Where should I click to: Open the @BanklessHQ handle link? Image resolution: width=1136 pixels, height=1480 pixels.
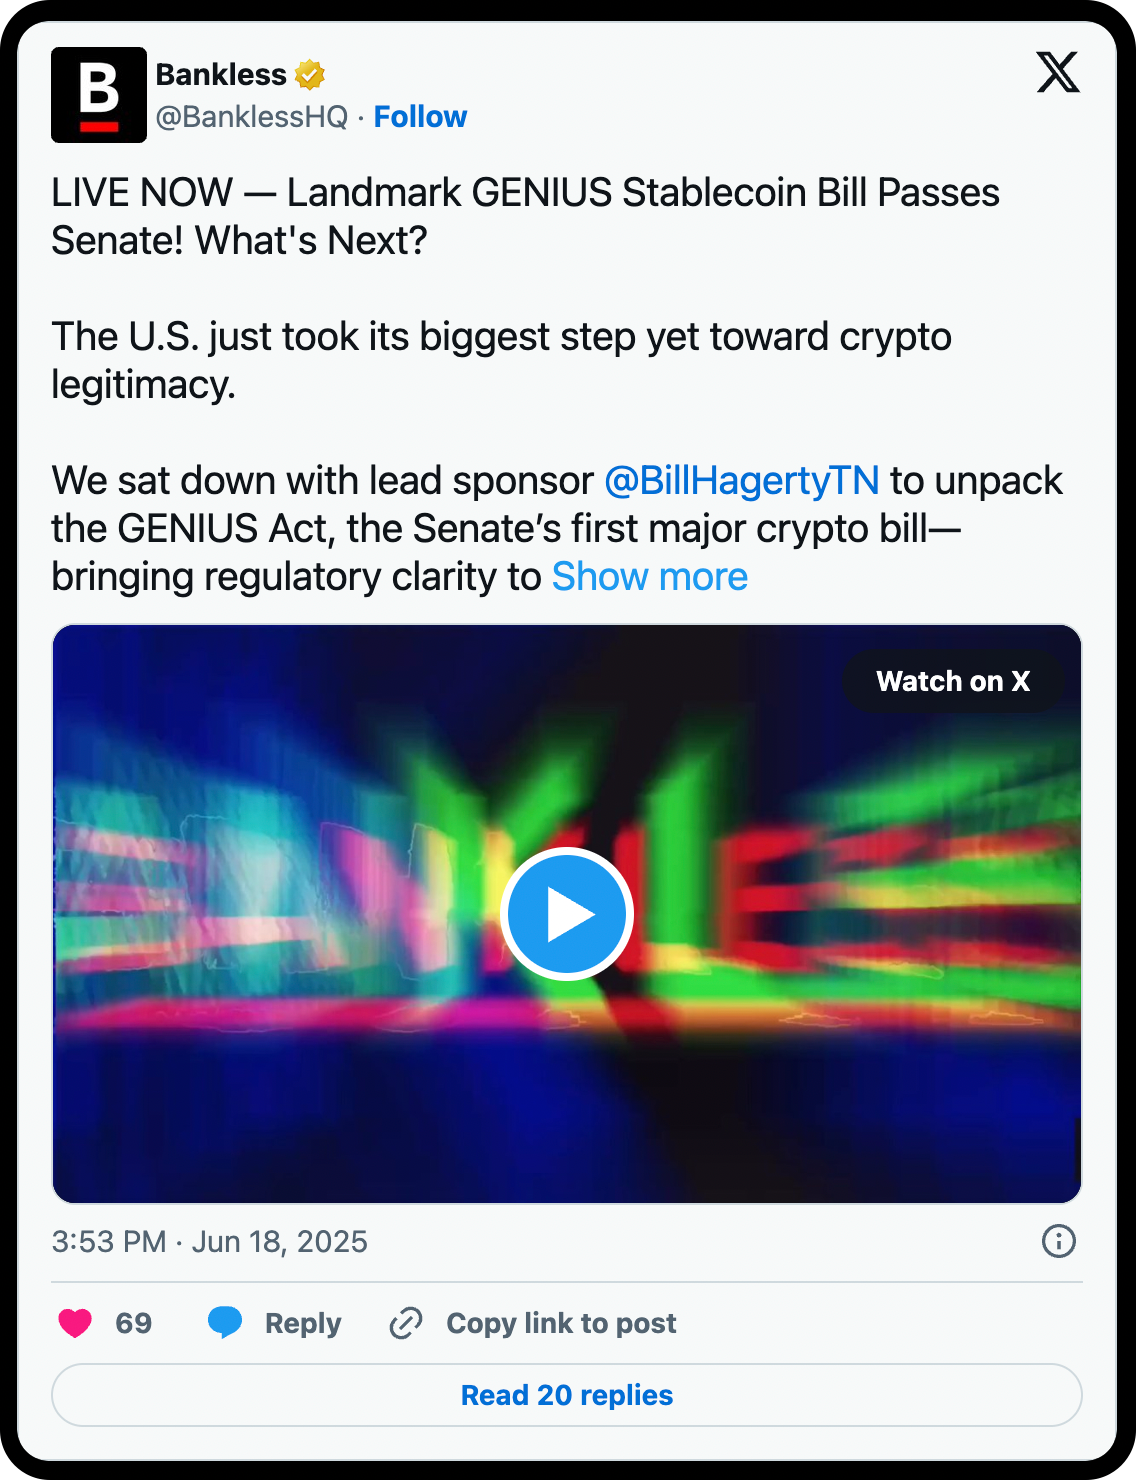[251, 117]
